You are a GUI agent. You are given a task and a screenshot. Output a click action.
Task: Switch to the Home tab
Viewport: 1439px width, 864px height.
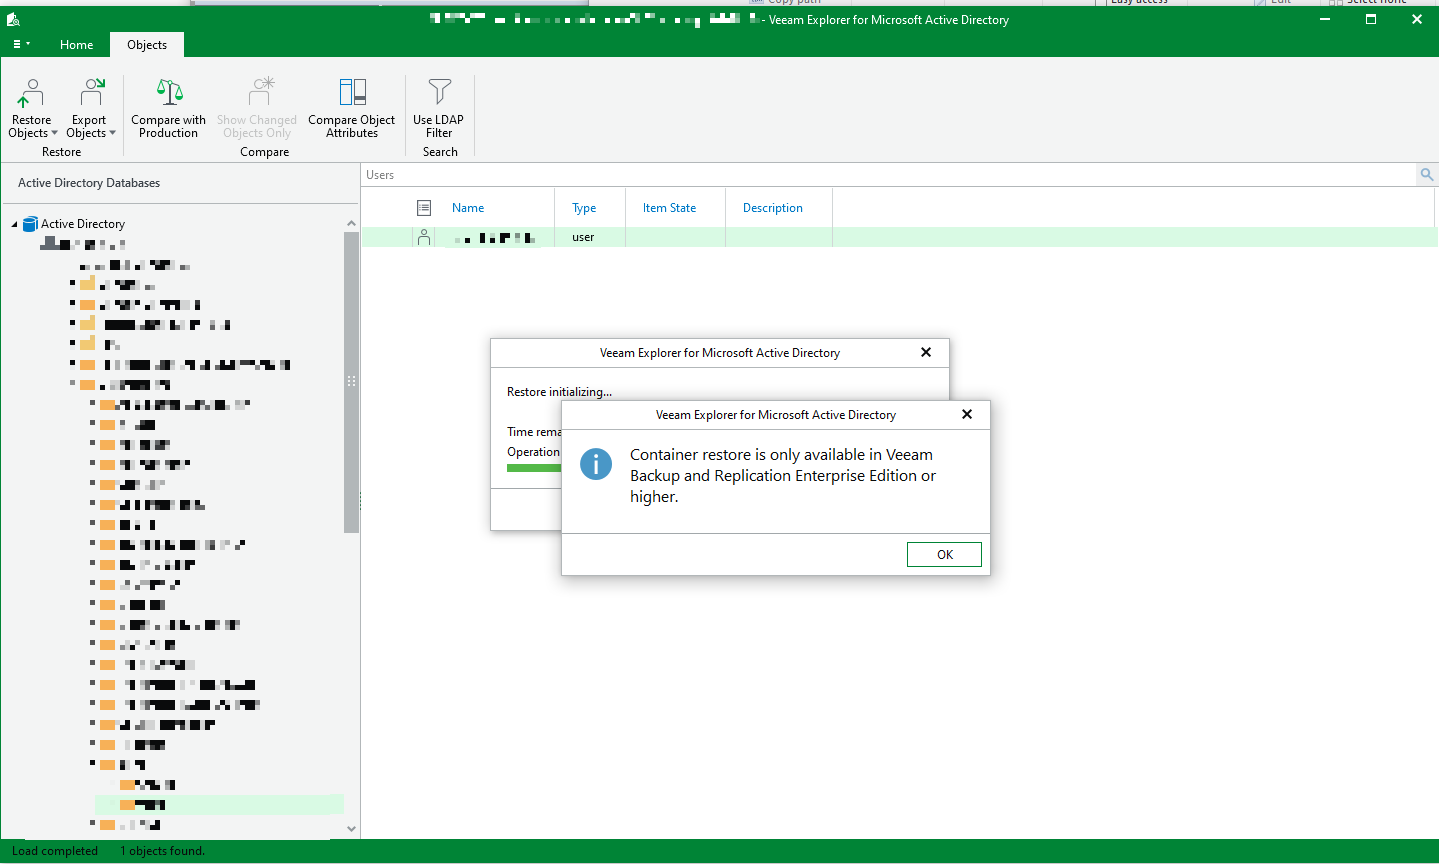click(x=76, y=45)
